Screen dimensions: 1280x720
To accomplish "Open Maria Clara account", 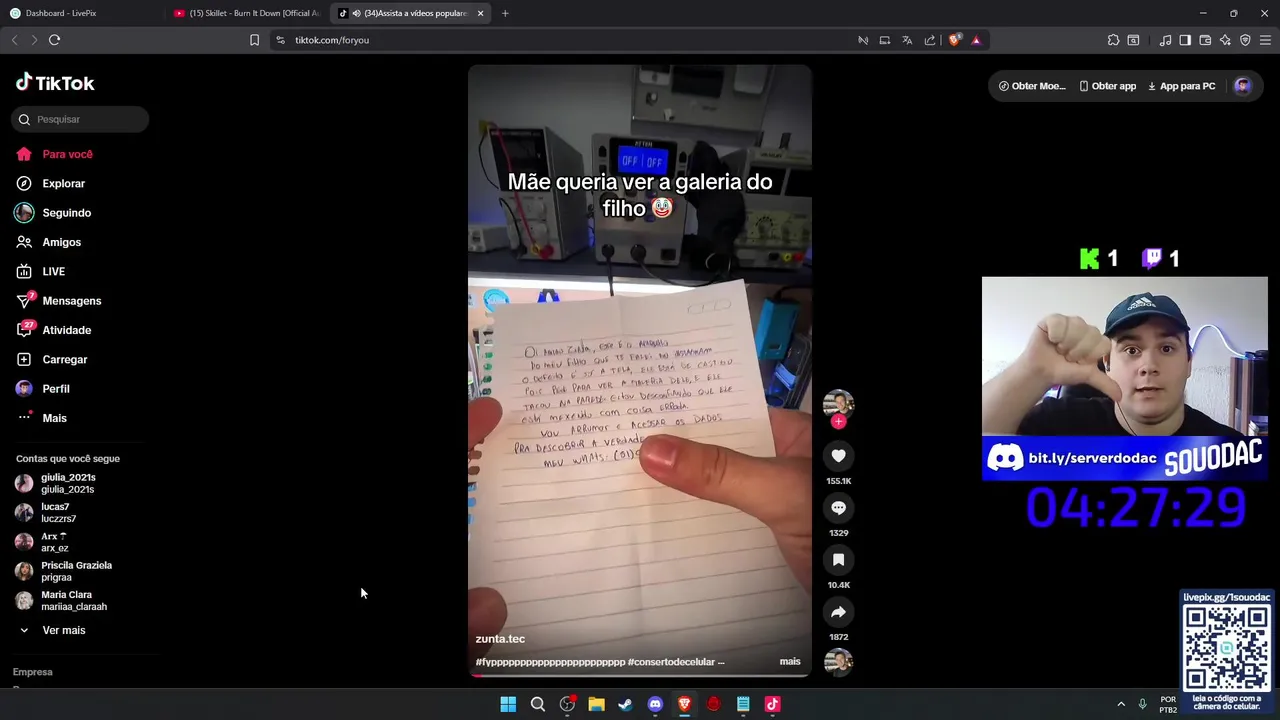I will click(x=73, y=601).
